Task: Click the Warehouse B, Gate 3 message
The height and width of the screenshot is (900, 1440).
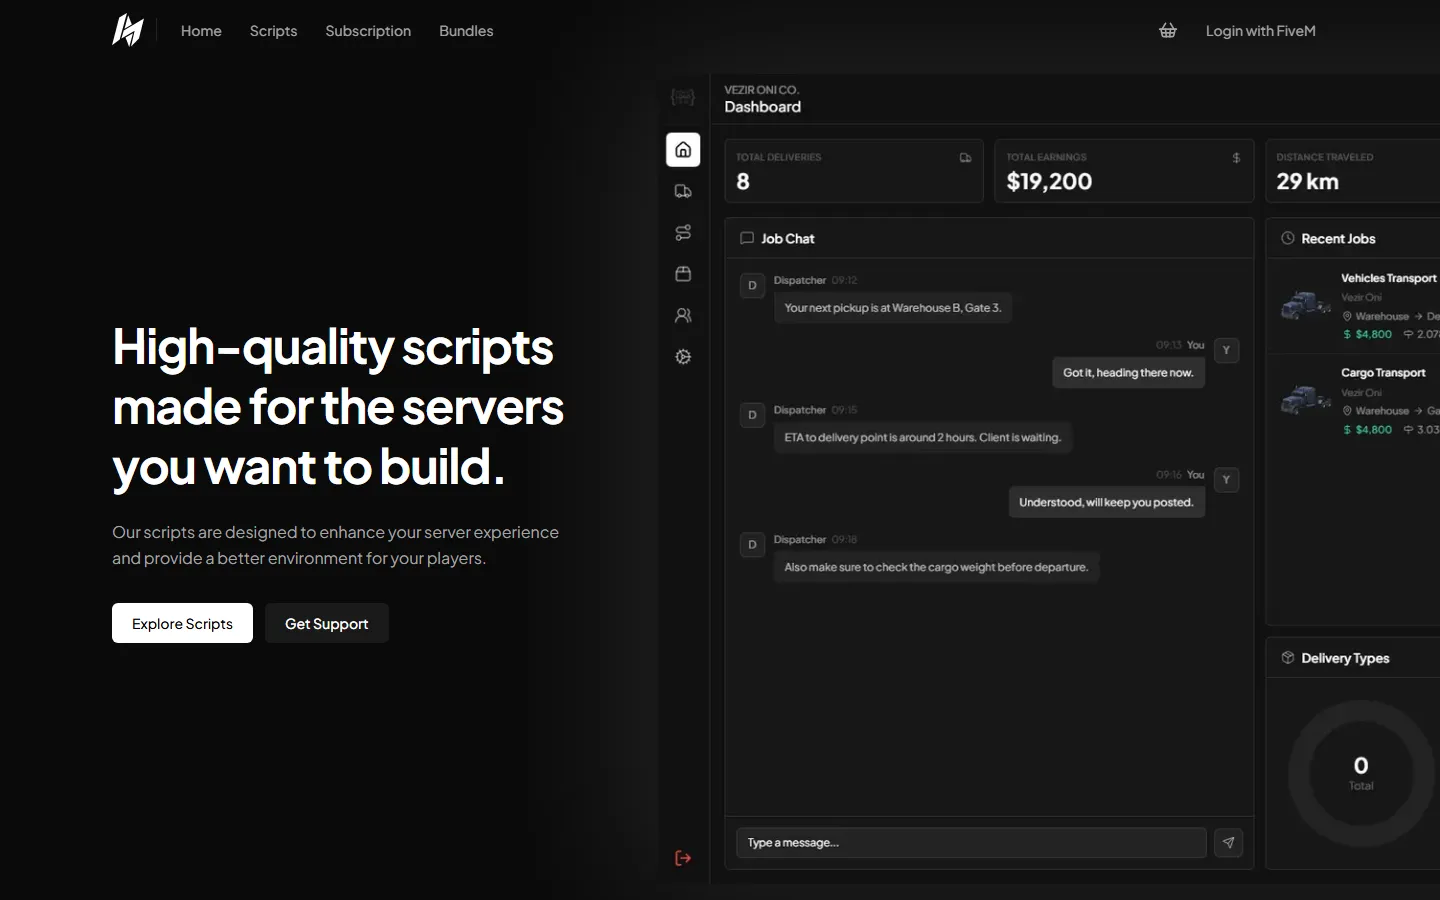Action: (893, 308)
